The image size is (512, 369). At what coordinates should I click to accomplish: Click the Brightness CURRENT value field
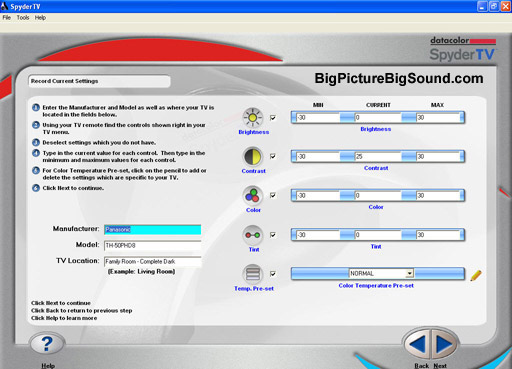pos(378,118)
